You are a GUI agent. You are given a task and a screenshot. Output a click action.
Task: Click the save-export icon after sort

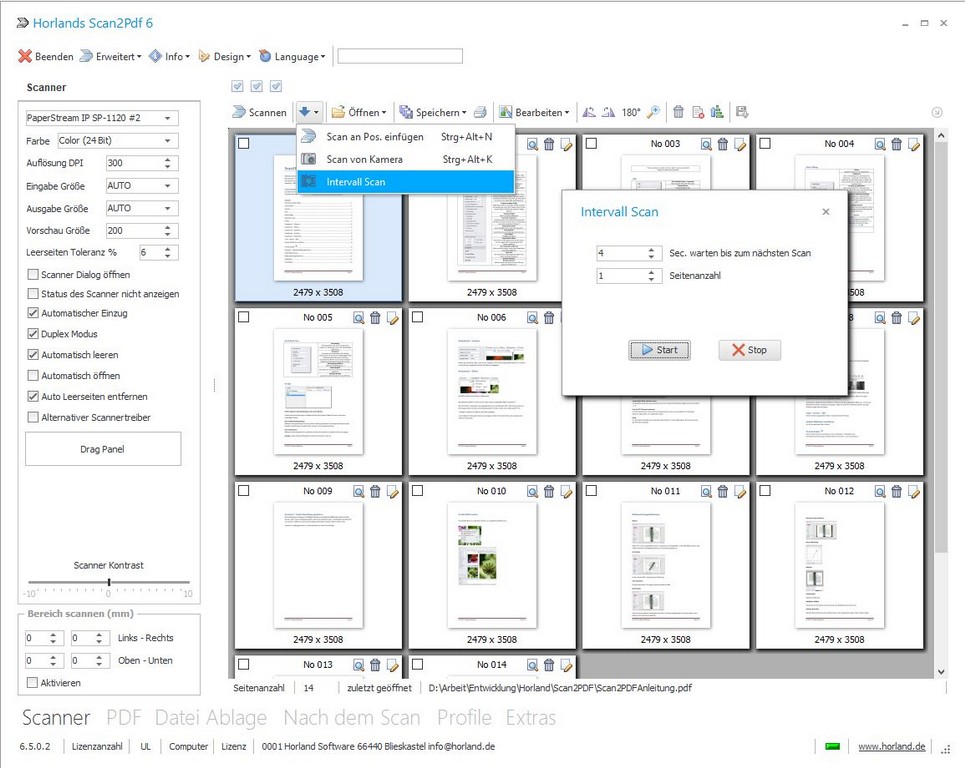tap(742, 112)
